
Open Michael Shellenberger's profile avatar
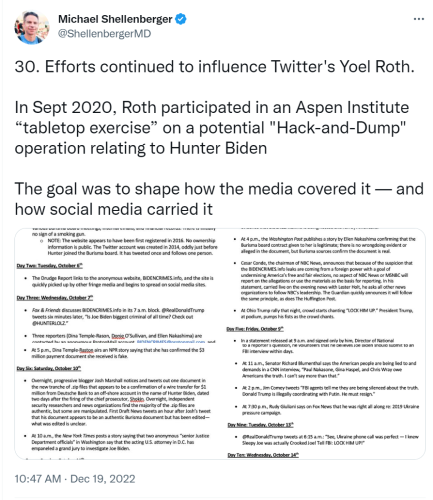pos(32,27)
